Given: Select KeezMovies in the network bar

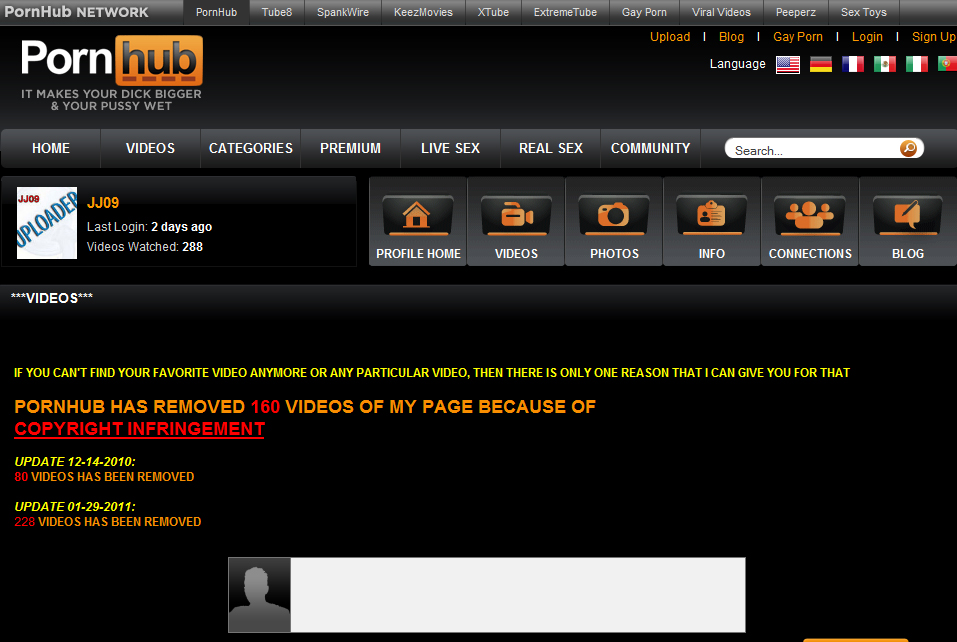Looking at the screenshot, I should (x=424, y=12).
